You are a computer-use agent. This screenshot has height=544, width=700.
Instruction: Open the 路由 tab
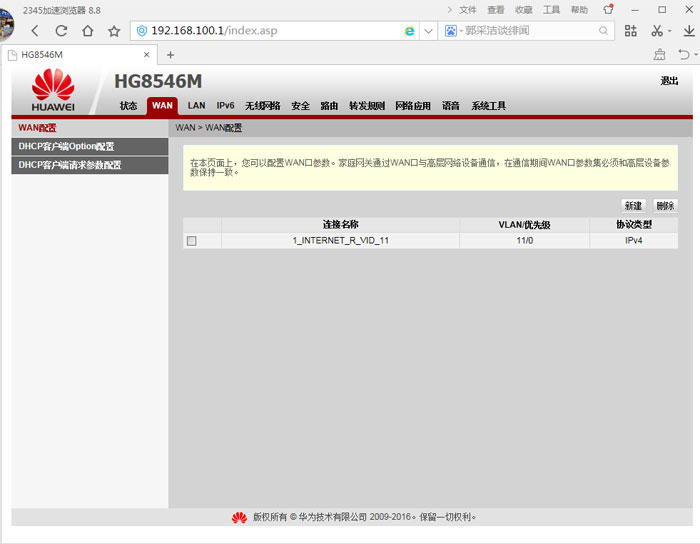(x=329, y=106)
